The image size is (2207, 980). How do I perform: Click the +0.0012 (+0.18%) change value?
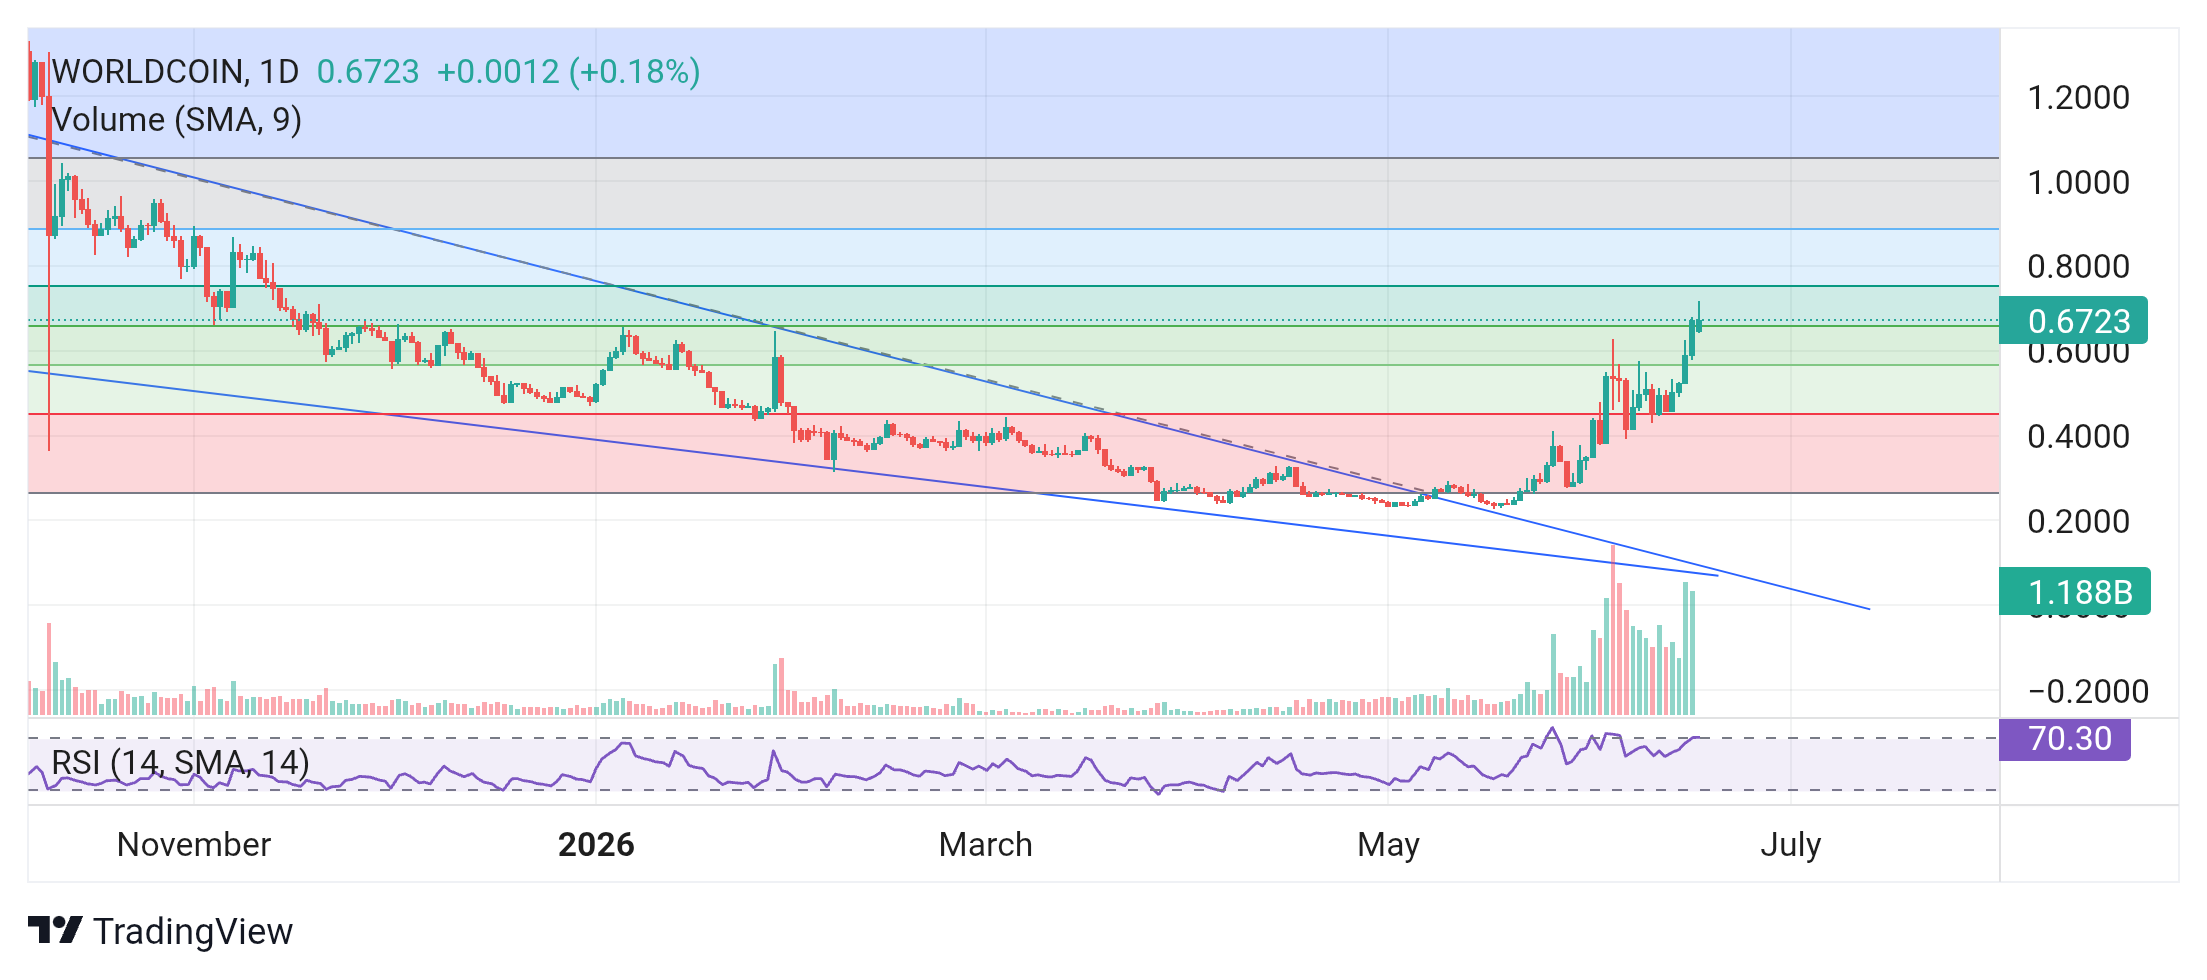tap(568, 72)
